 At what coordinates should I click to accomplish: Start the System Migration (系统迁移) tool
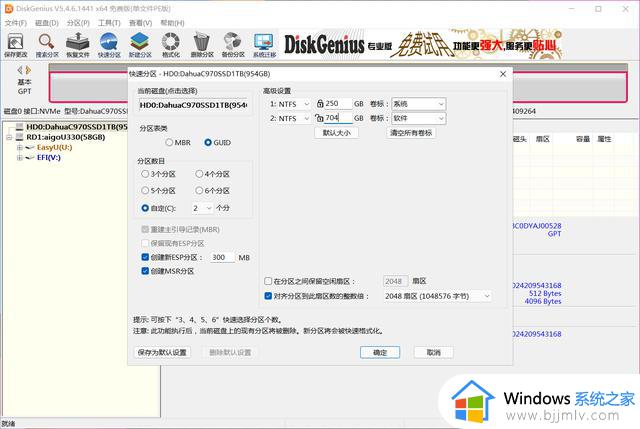(x=264, y=45)
